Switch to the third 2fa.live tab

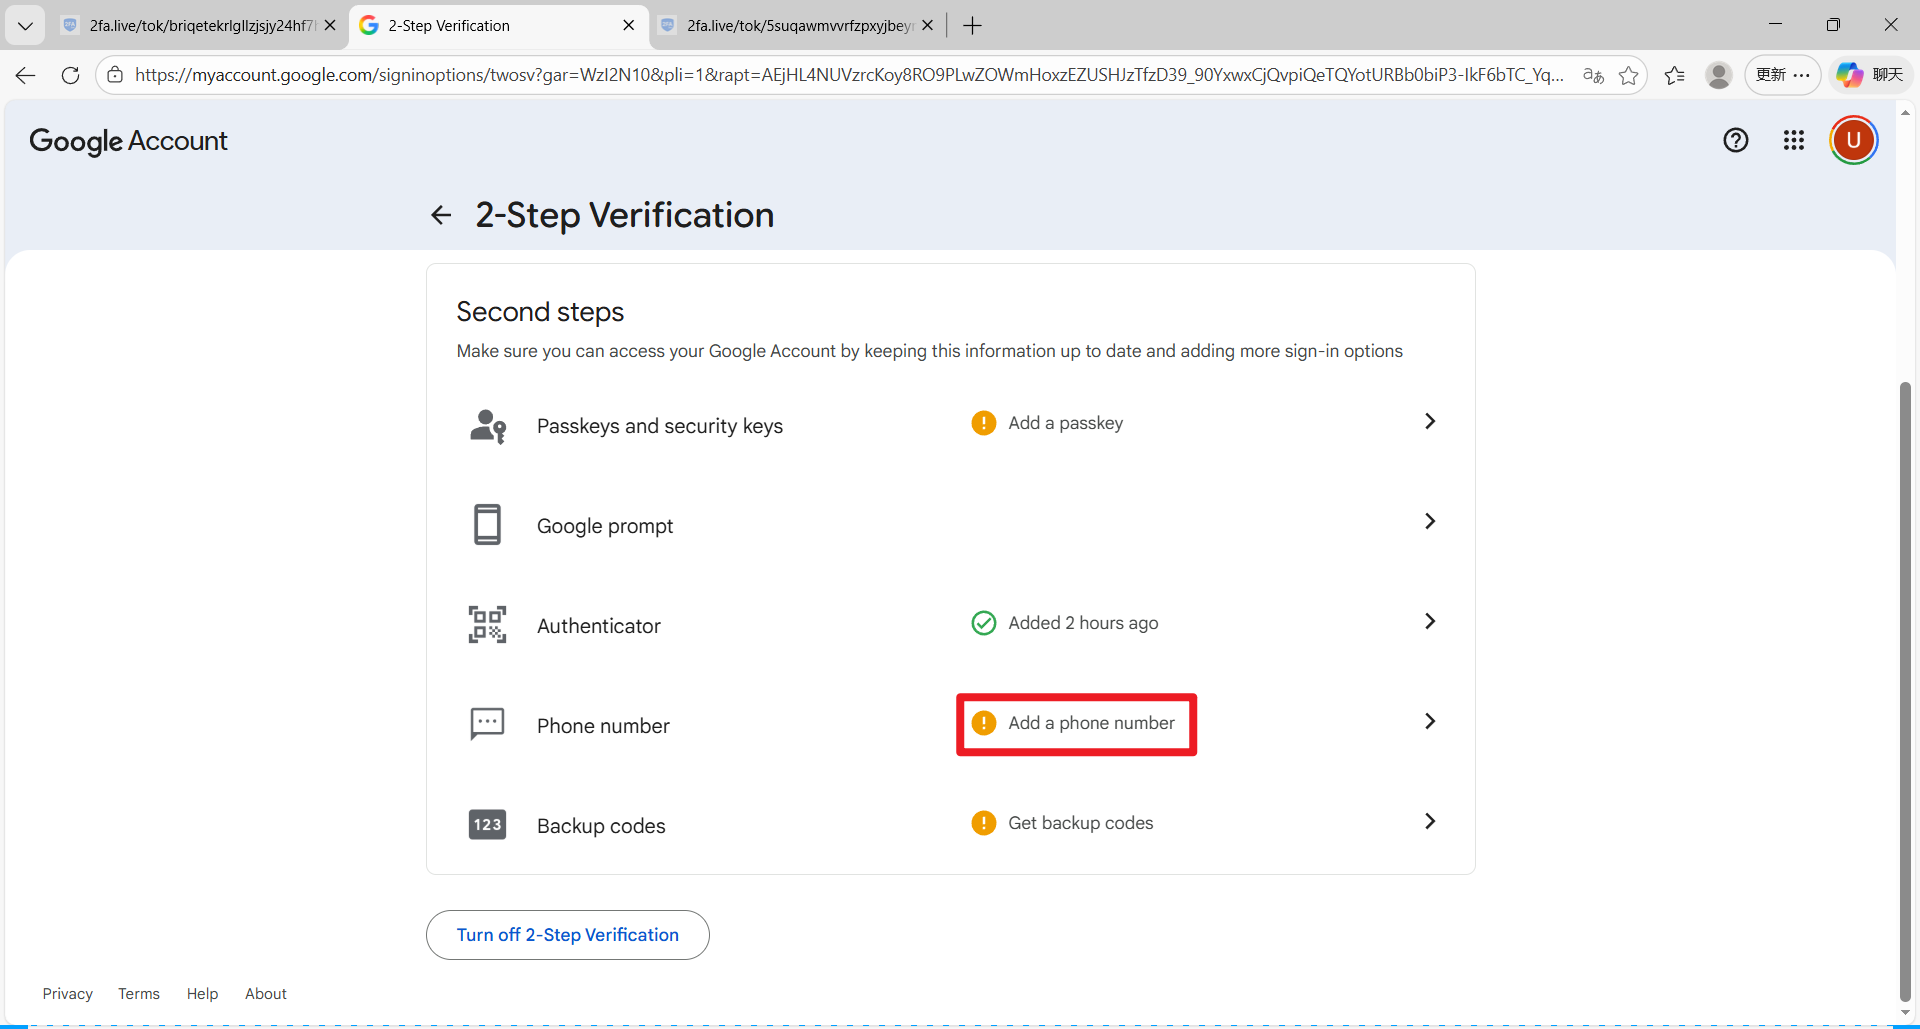[797, 26]
